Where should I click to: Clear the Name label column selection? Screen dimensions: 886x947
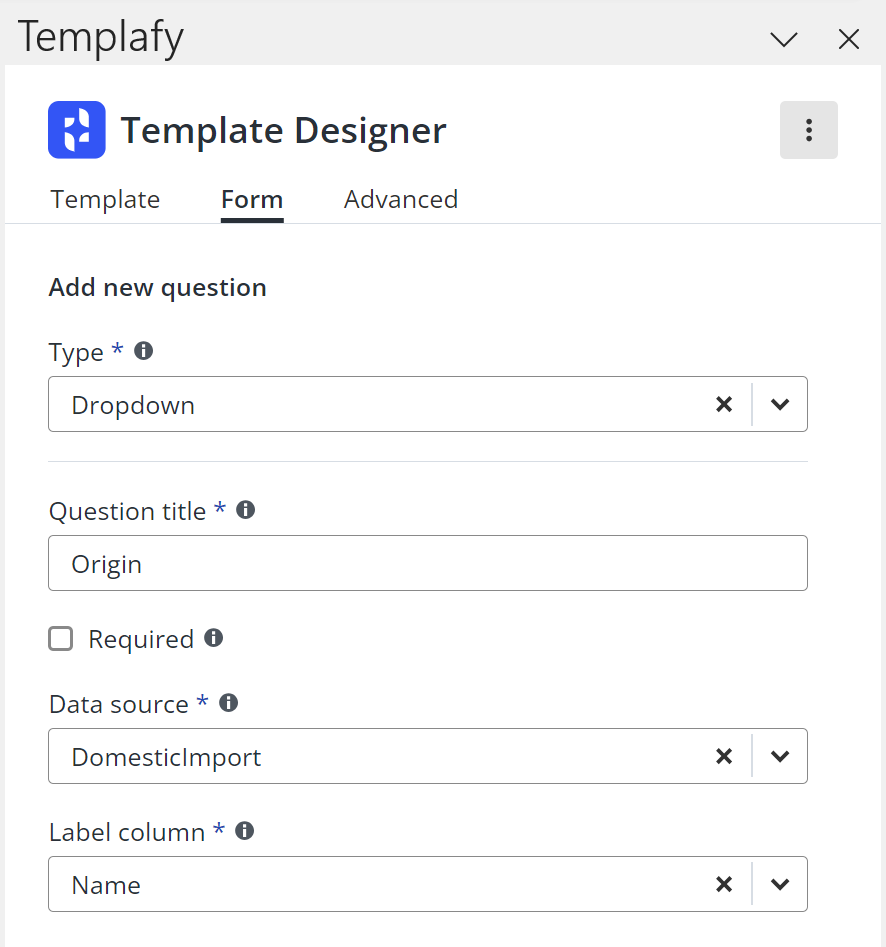click(x=724, y=884)
